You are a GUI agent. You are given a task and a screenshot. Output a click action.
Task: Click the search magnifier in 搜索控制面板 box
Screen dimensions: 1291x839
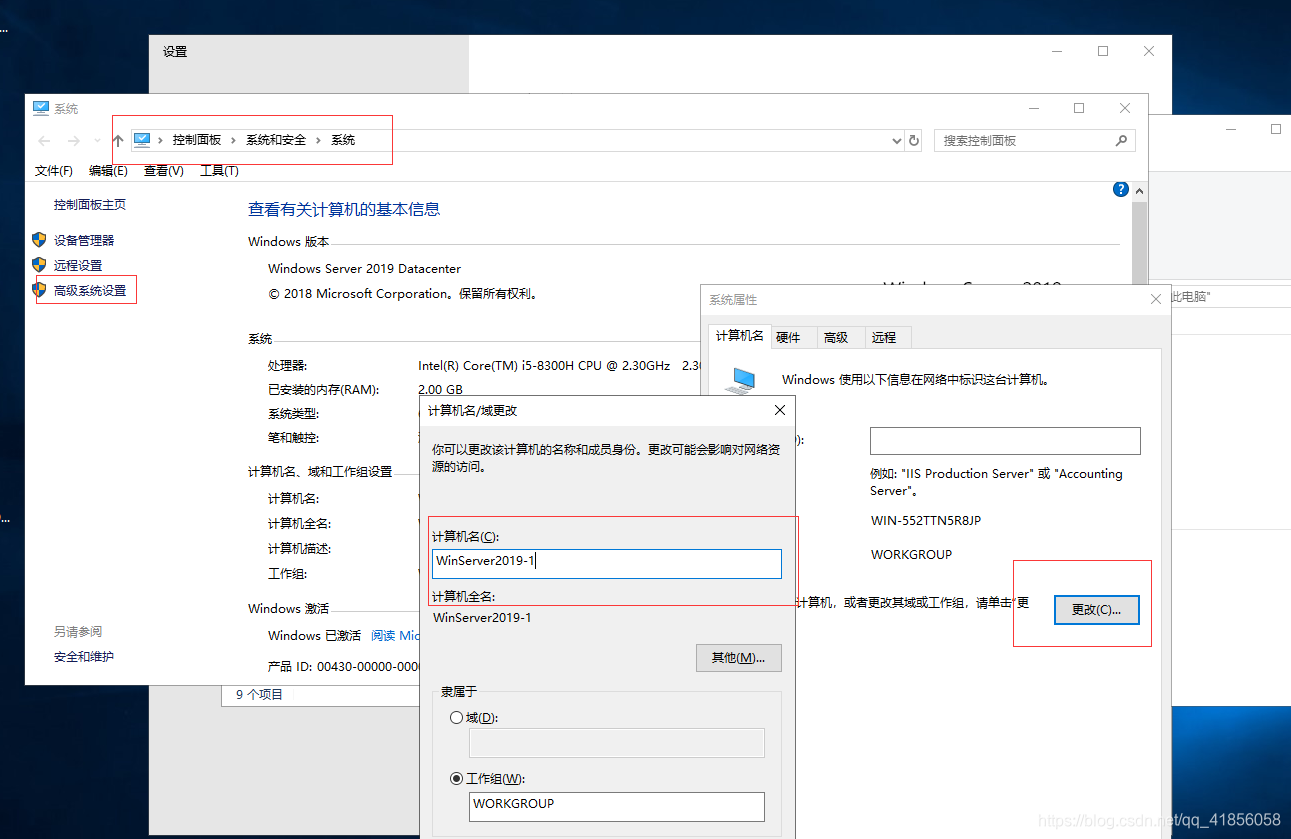click(x=1122, y=140)
